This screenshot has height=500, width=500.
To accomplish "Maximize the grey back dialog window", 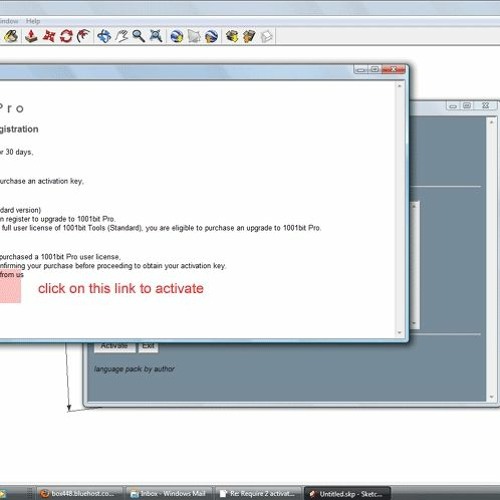I will click(x=467, y=106).
